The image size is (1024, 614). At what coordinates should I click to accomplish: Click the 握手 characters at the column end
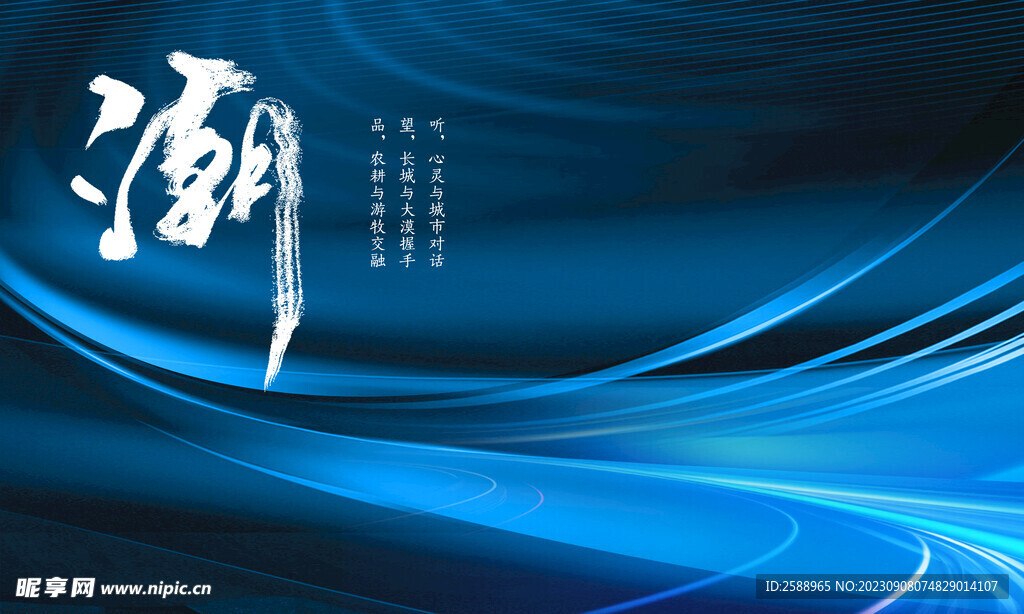pos(407,251)
